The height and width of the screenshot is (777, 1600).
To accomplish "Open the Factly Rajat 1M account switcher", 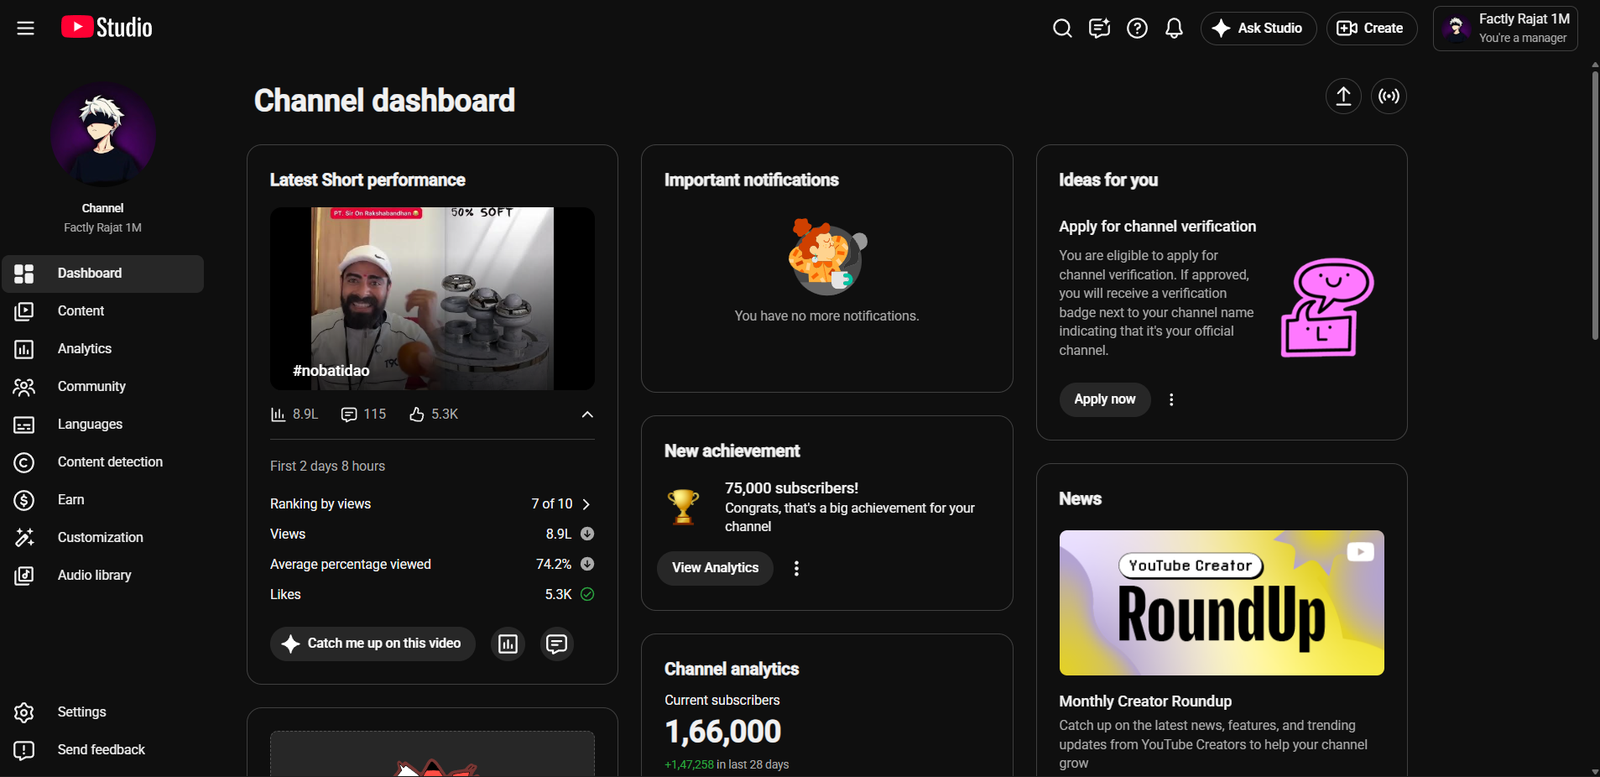I will click(1505, 28).
